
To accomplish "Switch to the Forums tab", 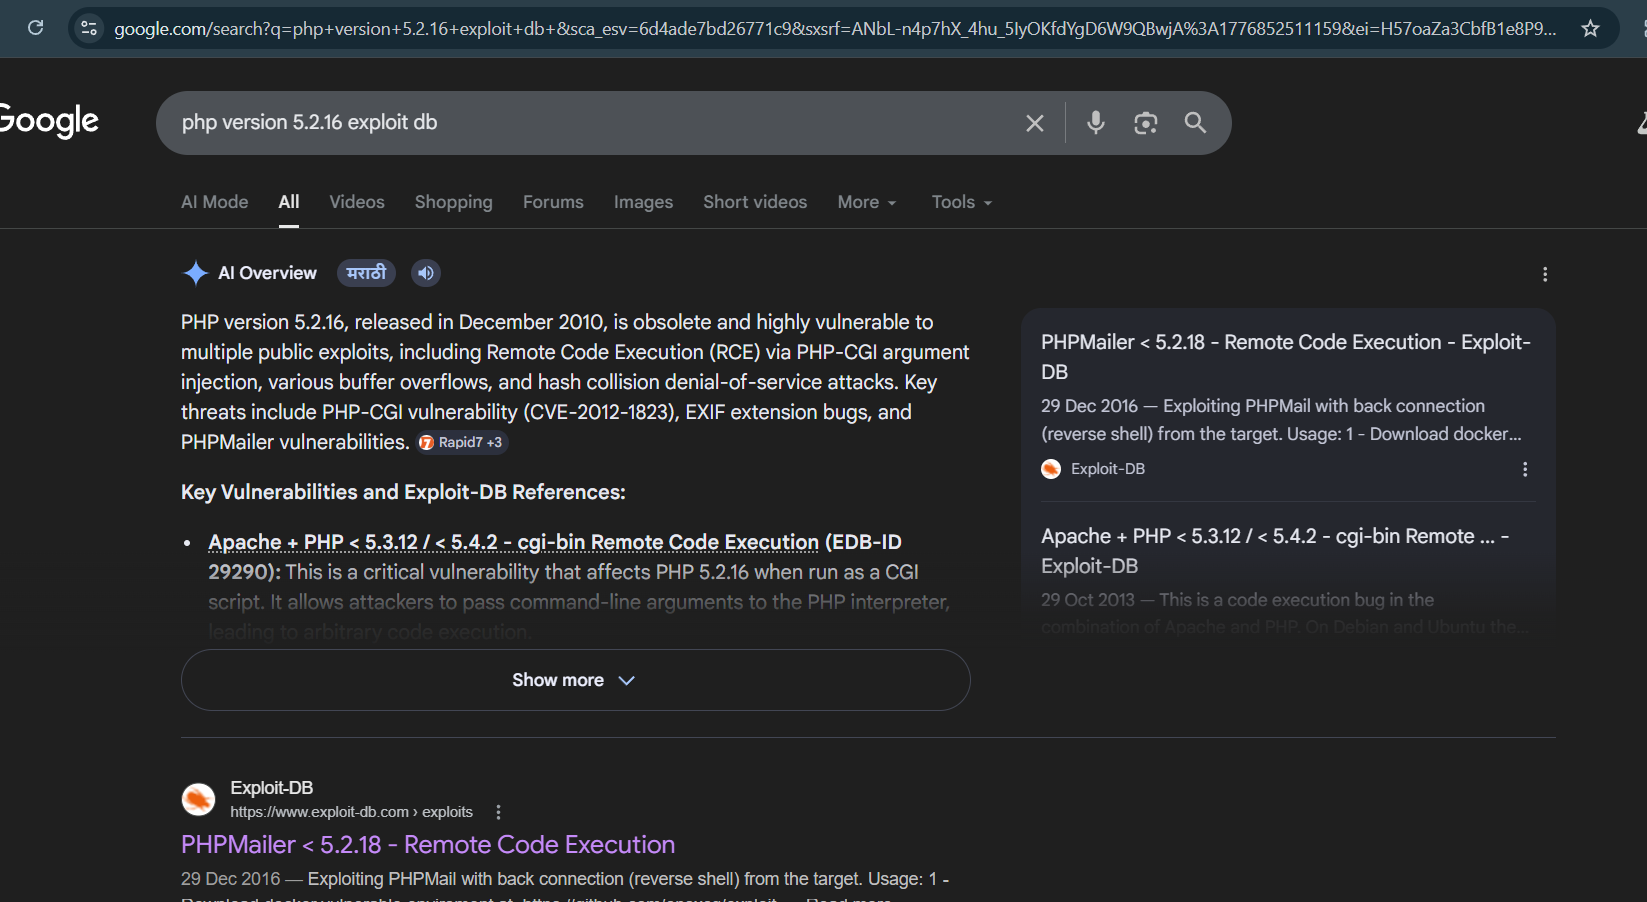I will [x=553, y=202].
